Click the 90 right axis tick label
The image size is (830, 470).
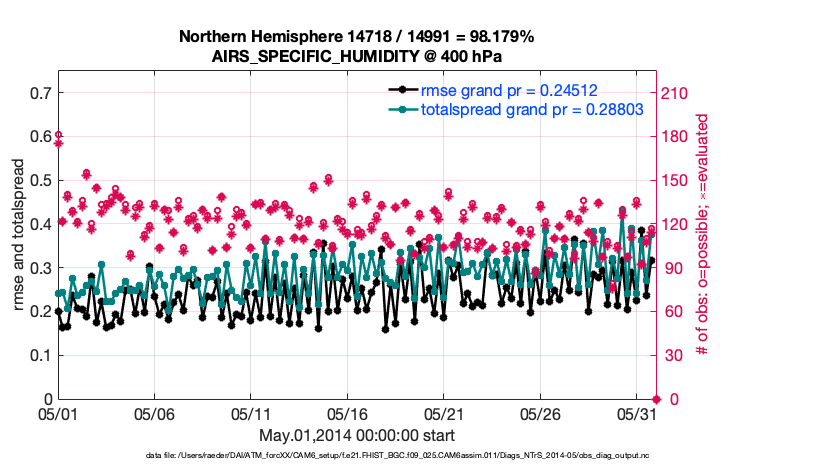click(x=673, y=268)
